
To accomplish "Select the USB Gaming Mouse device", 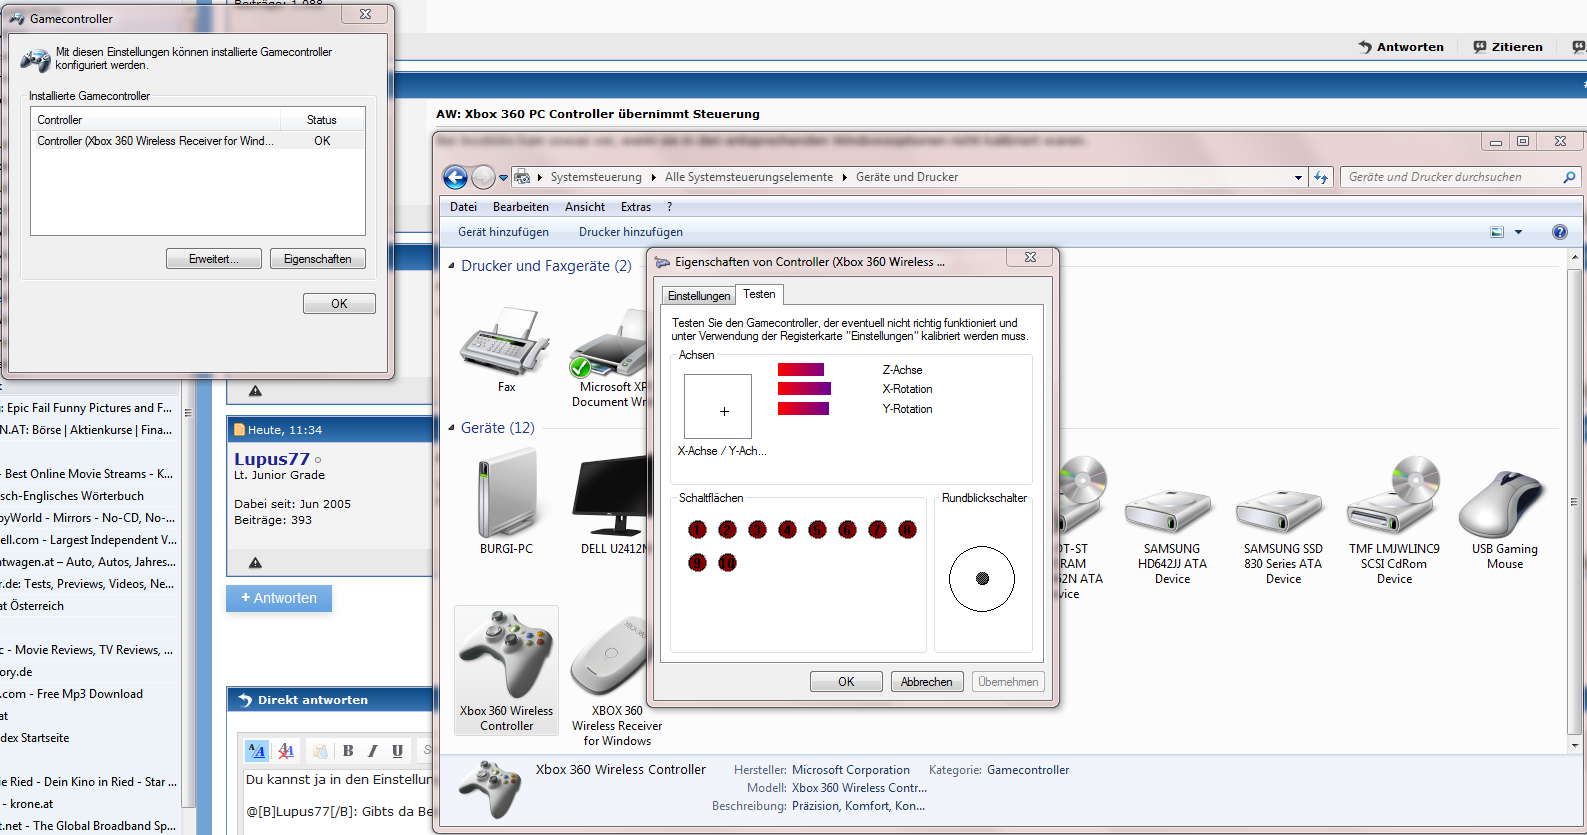I will pos(1504,518).
